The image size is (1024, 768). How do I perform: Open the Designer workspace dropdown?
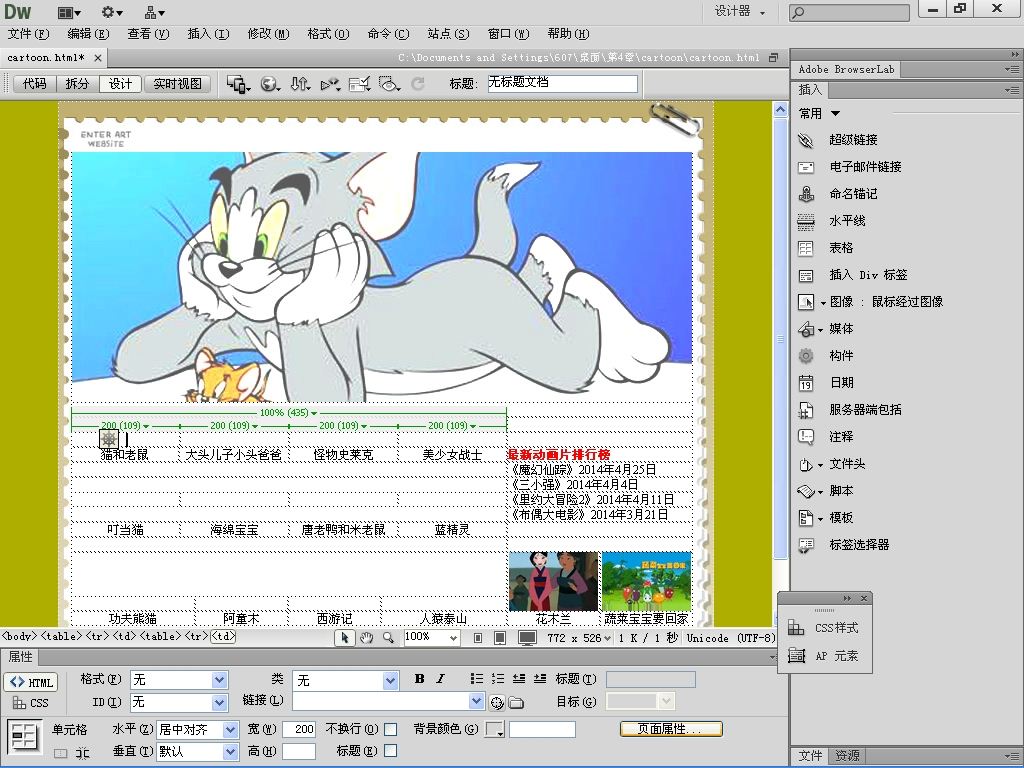tap(739, 11)
